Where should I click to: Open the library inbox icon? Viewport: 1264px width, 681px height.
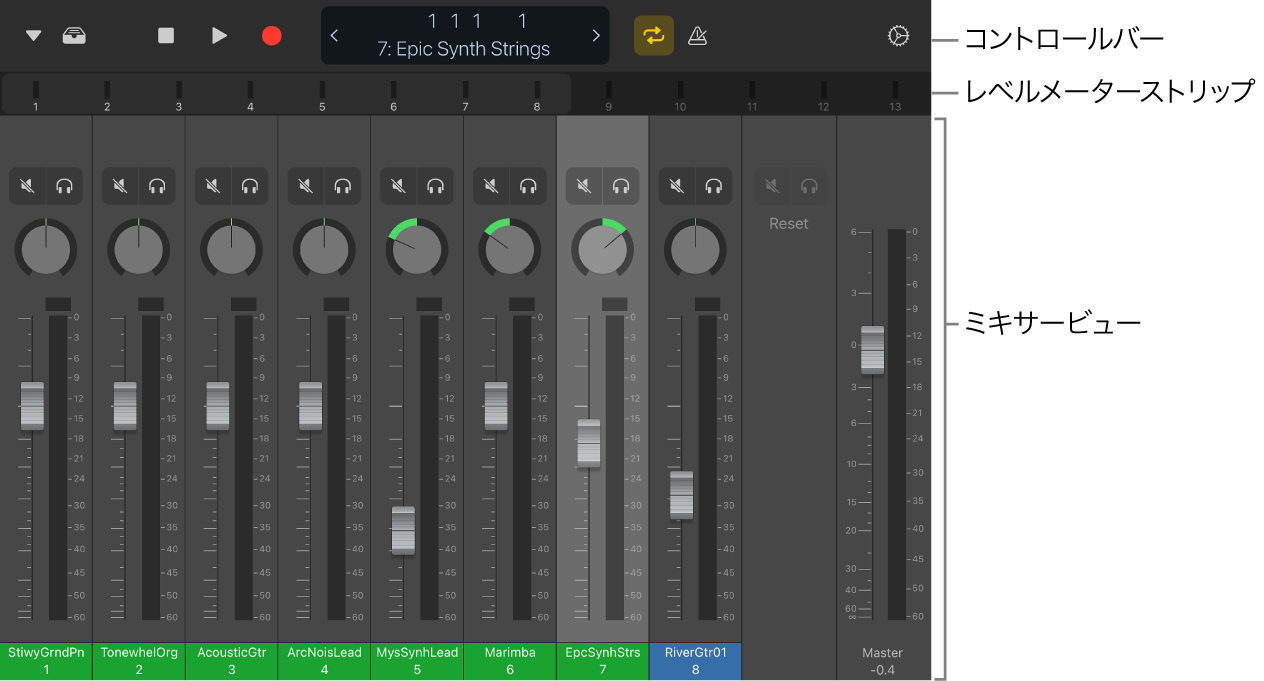click(74, 36)
